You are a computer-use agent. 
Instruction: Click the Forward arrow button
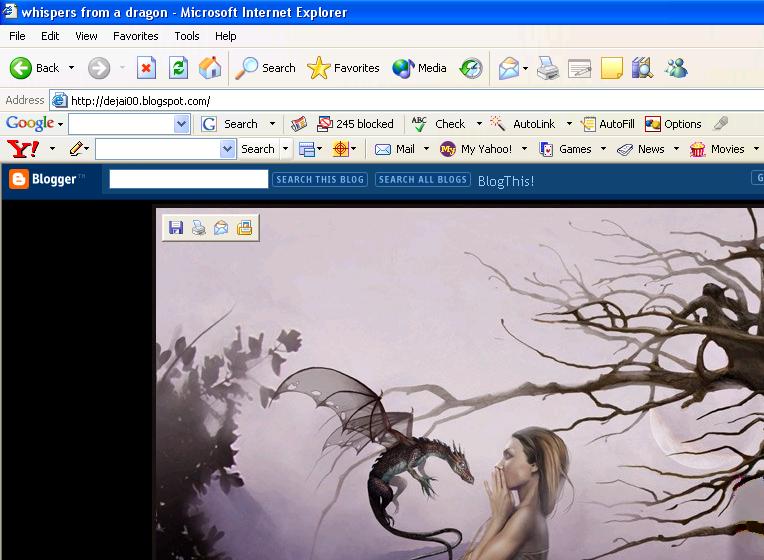[99, 68]
